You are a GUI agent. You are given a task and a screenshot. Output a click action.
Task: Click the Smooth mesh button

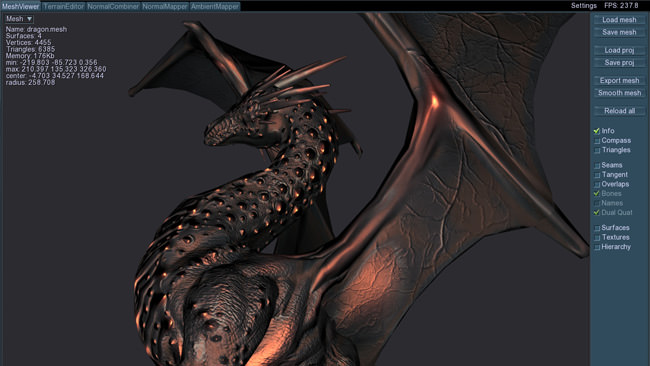(x=619, y=93)
